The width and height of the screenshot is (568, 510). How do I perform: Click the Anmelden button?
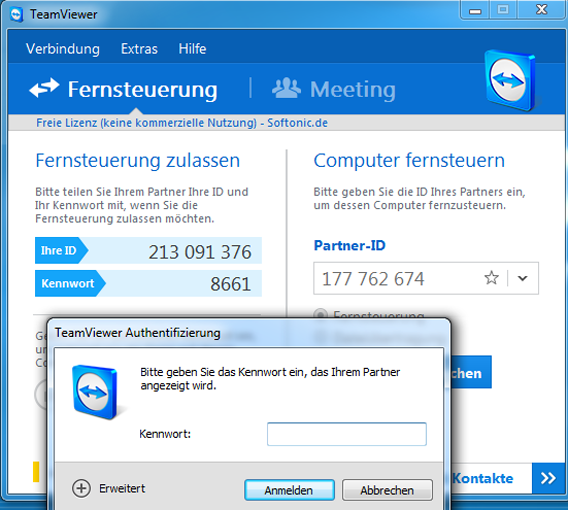tap(289, 490)
